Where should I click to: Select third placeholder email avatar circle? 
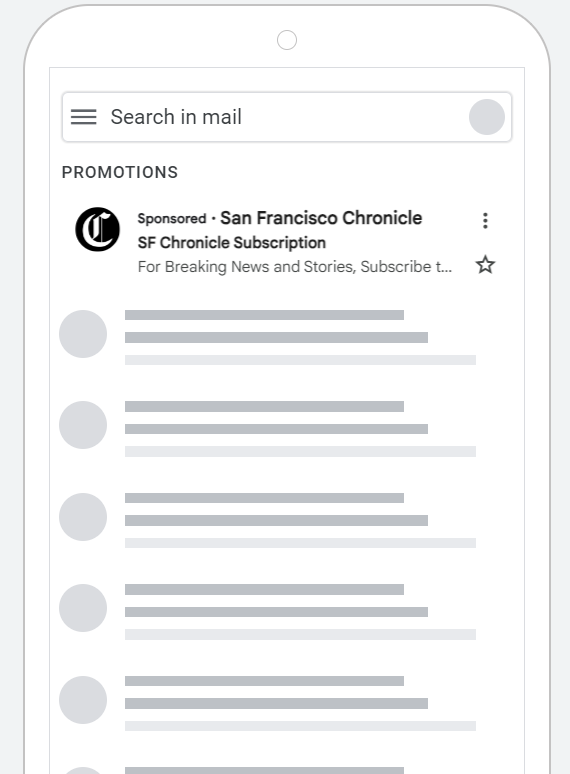pyautogui.click(x=83, y=517)
